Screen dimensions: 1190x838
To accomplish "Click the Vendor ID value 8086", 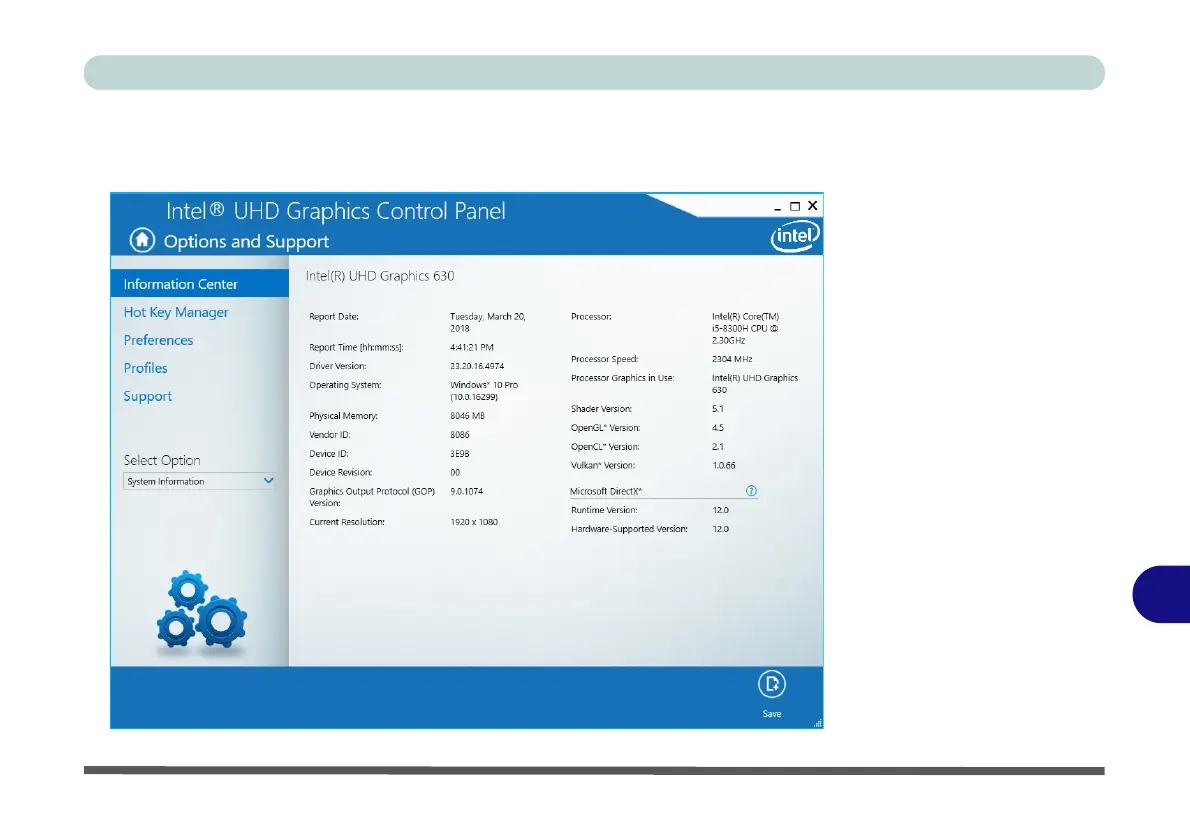I will 459,434.
